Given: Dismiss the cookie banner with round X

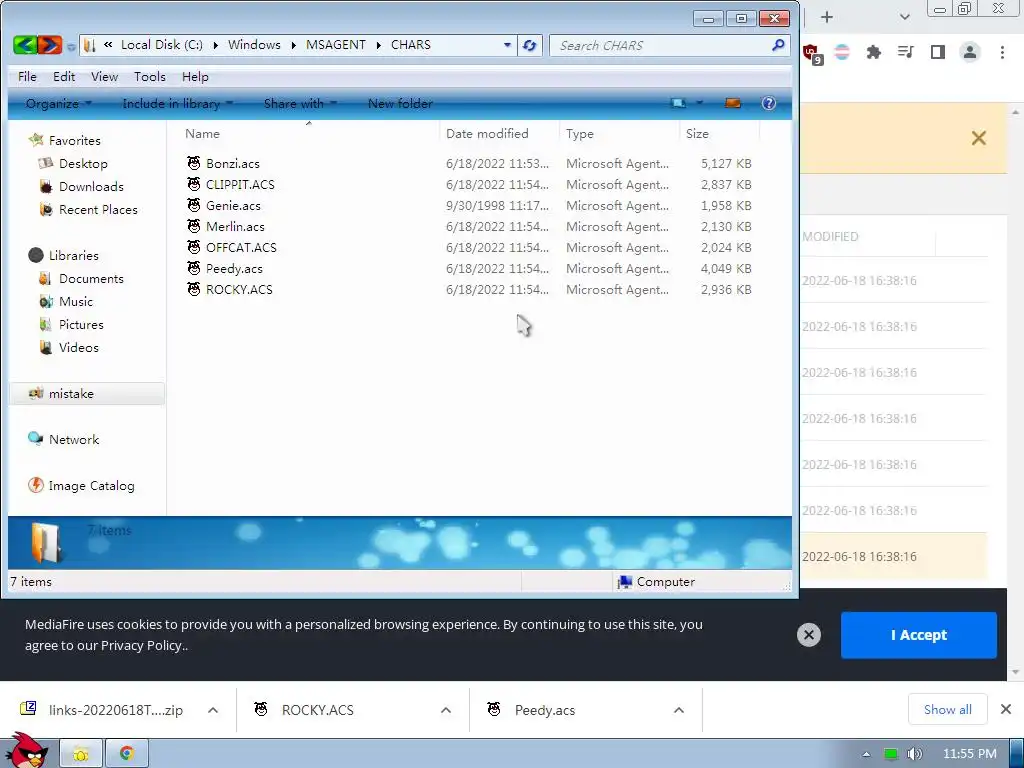Looking at the screenshot, I should point(808,635).
